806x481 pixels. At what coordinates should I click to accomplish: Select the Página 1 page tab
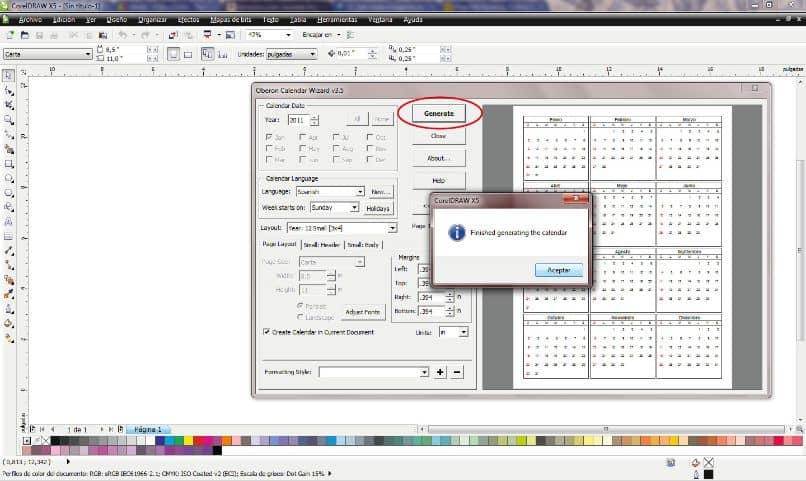148,429
